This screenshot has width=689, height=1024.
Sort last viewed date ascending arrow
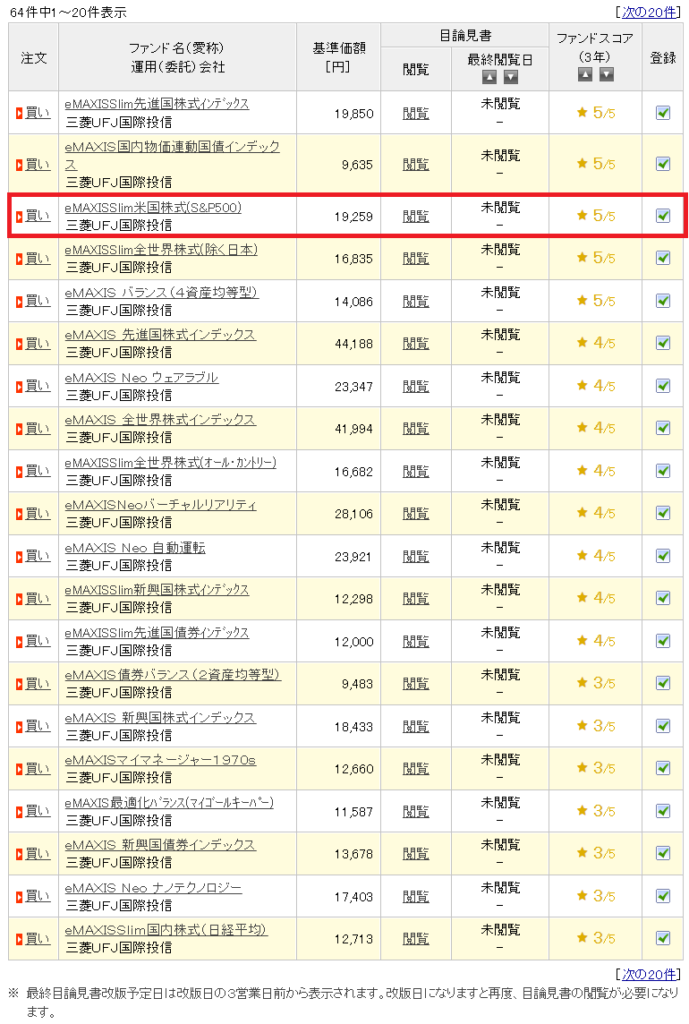pos(489,77)
